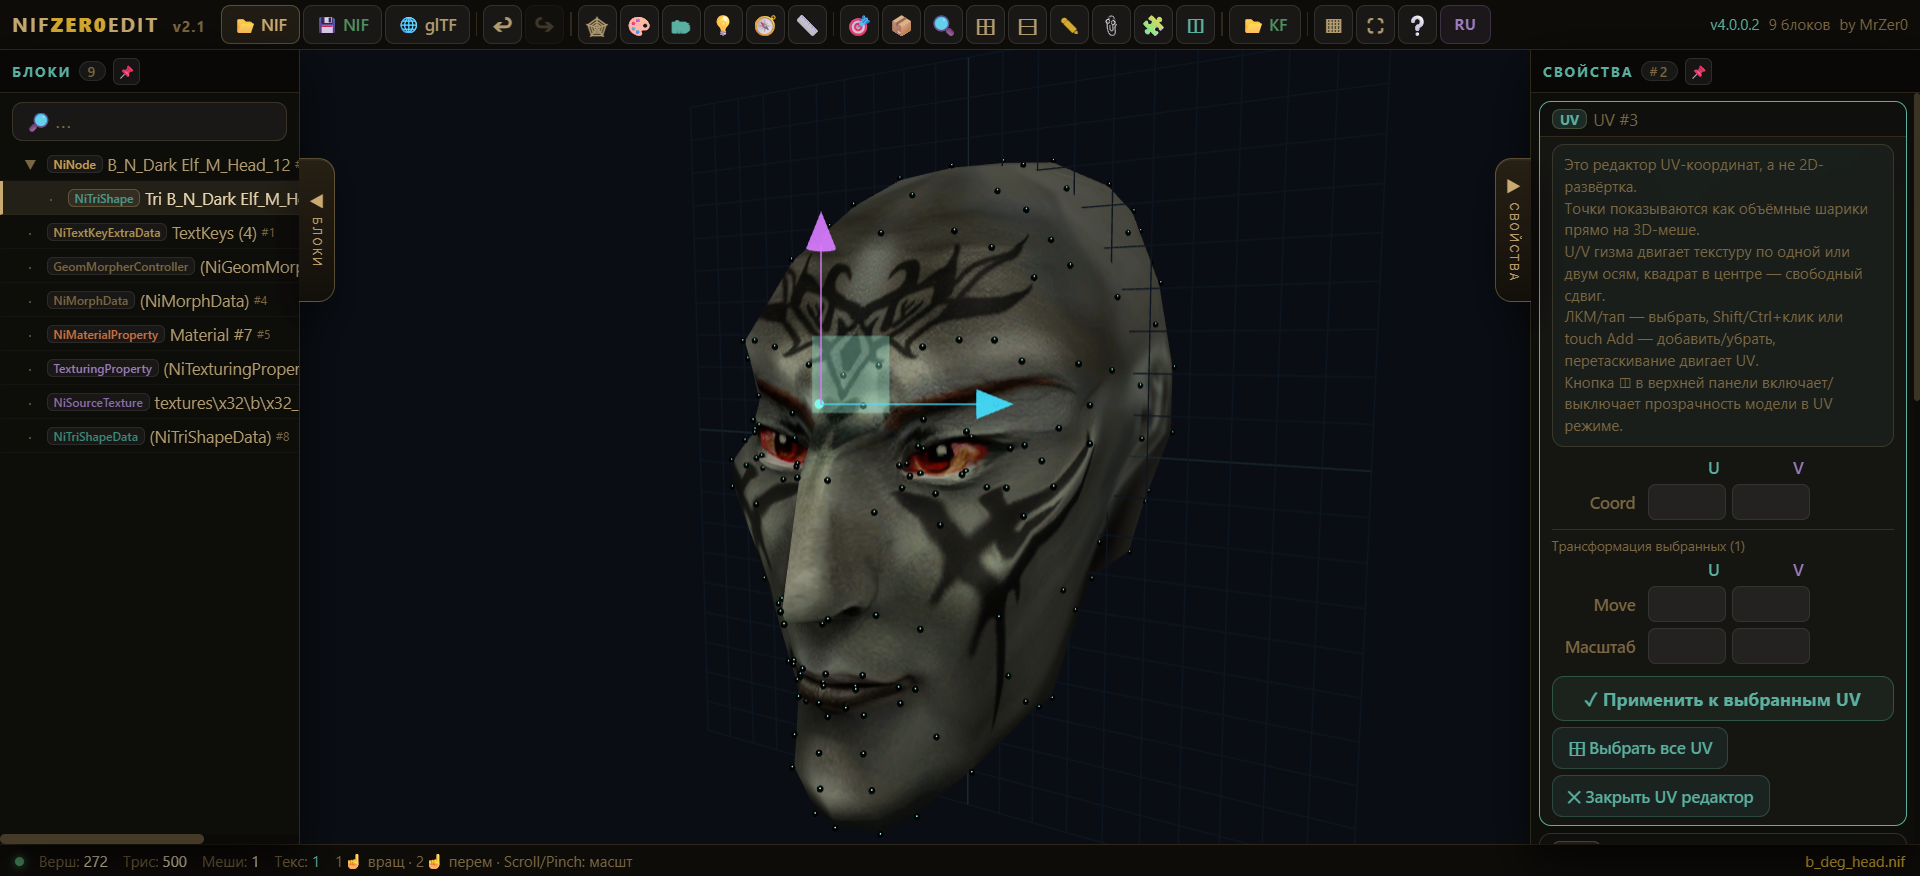Click the paperclip icon in toolbar

pyautogui.click(x=1111, y=26)
